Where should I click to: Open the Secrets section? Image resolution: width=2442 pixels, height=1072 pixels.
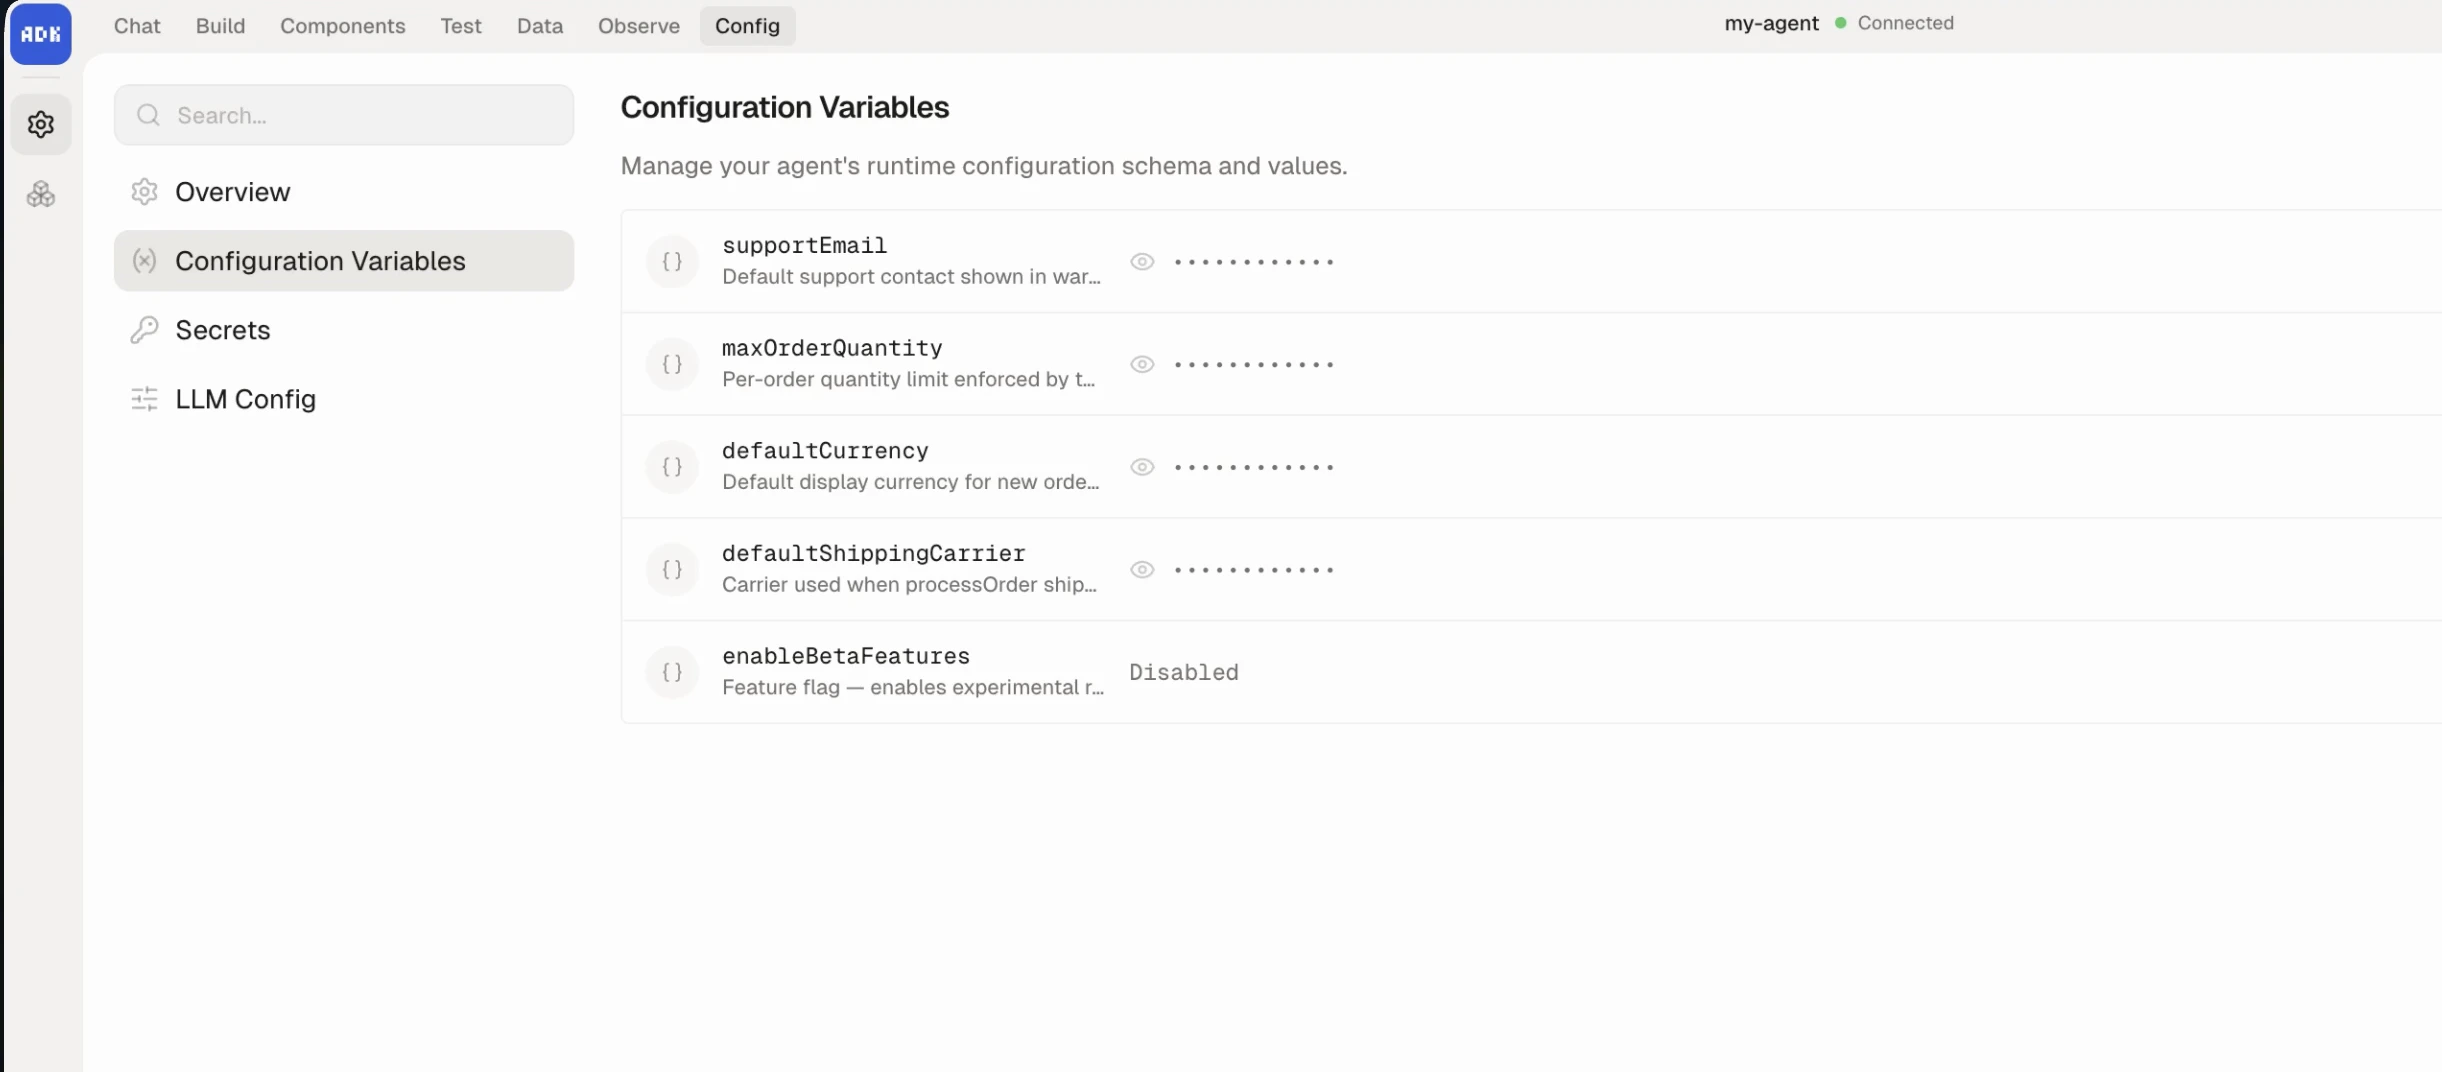pos(222,329)
